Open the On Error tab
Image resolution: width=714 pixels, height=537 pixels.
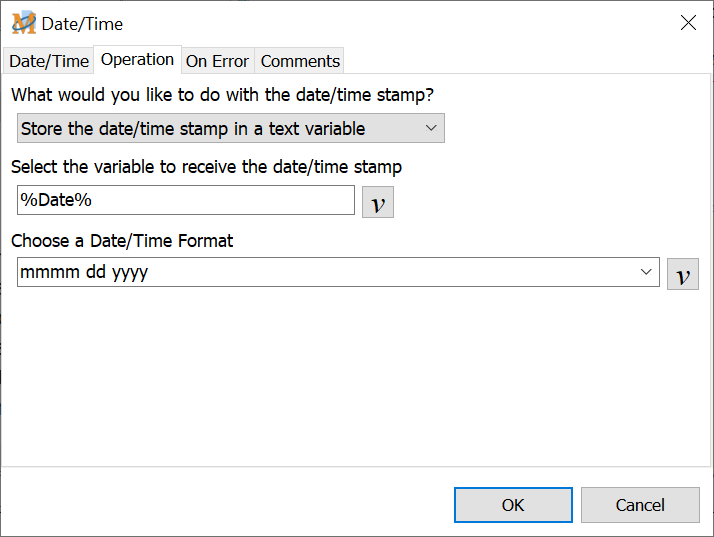pyautogui.click(x=217, y=61)
